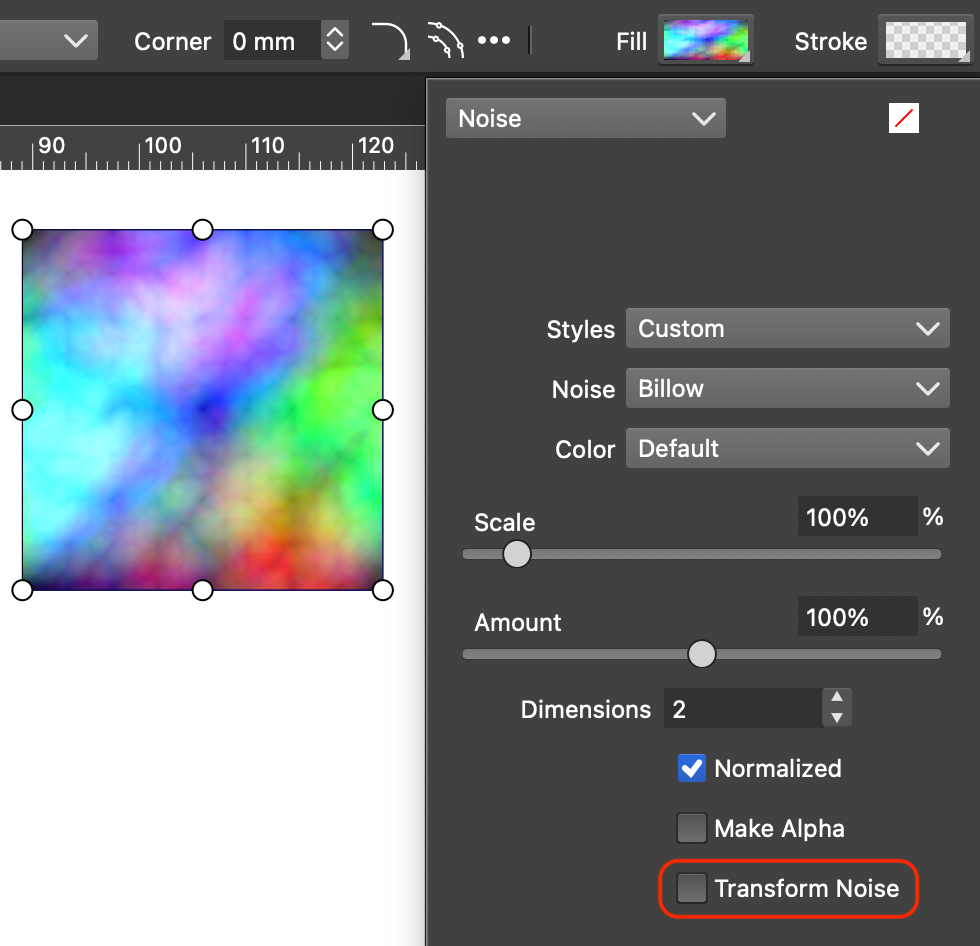Increase Dimensions with the up arrow
The height and width of the screenshot is (946, 980).
(x=837, y=697)
